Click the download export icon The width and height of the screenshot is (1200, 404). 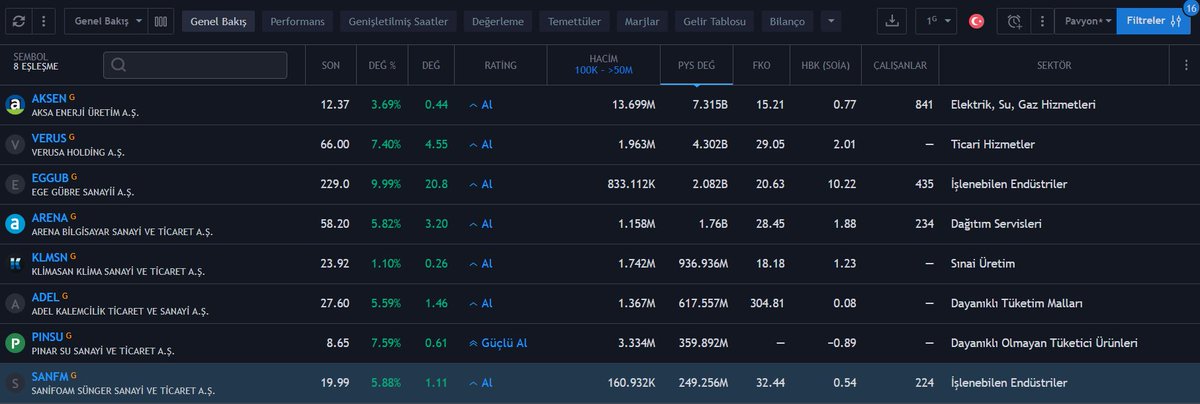click(x=894, y=21)
